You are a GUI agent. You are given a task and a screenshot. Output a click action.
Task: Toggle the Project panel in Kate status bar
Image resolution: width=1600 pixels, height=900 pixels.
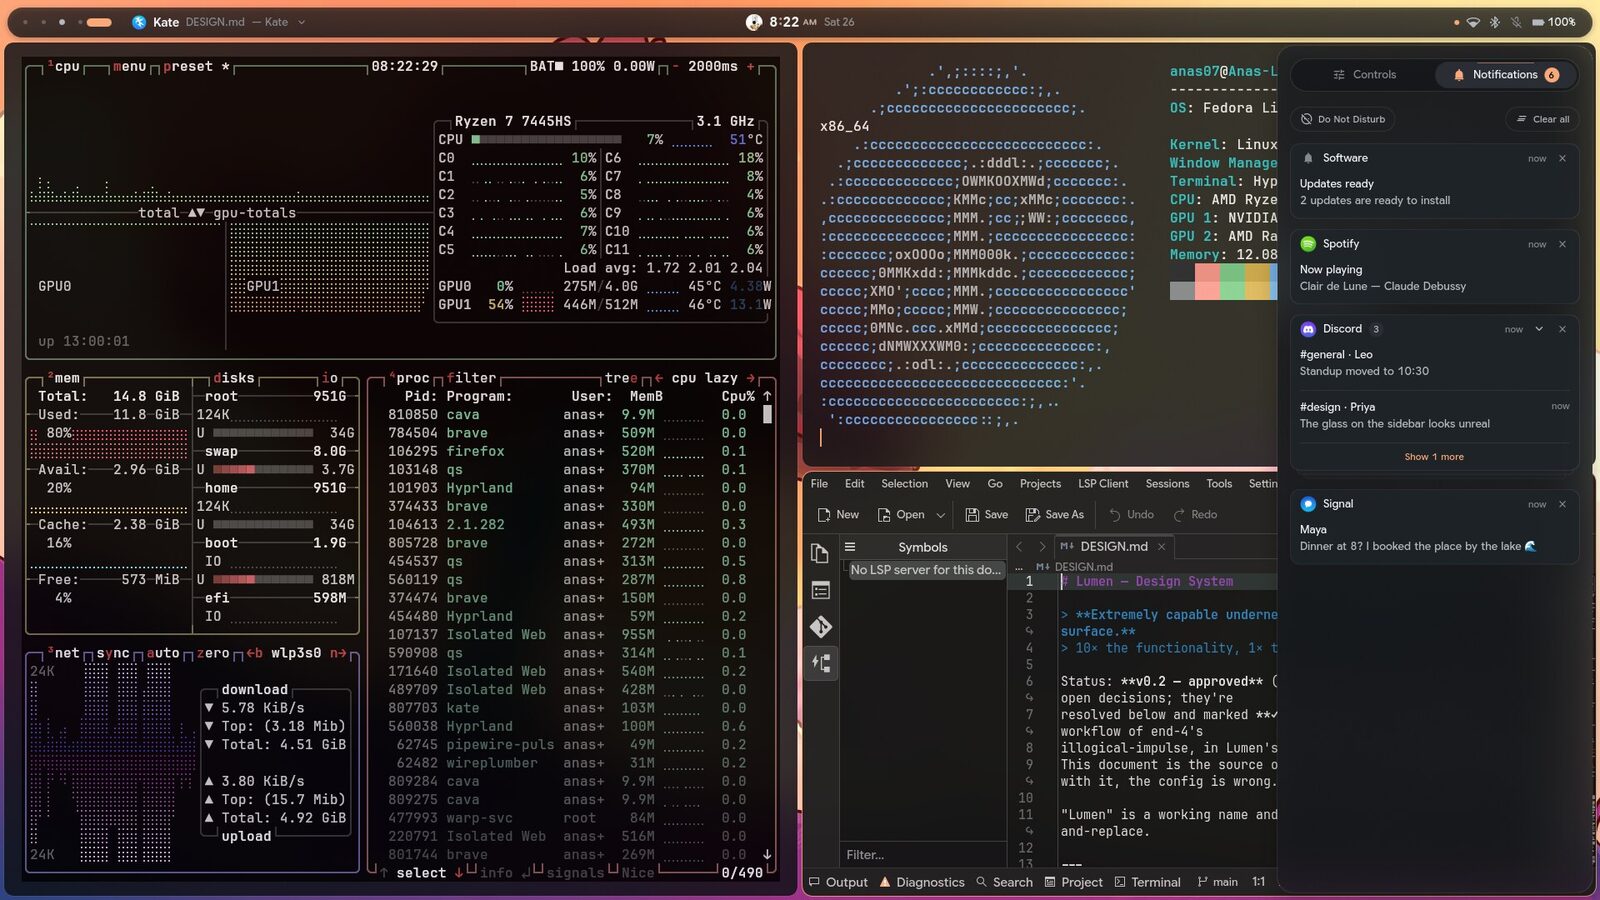pyautogui.click(x=1073, y=882)
